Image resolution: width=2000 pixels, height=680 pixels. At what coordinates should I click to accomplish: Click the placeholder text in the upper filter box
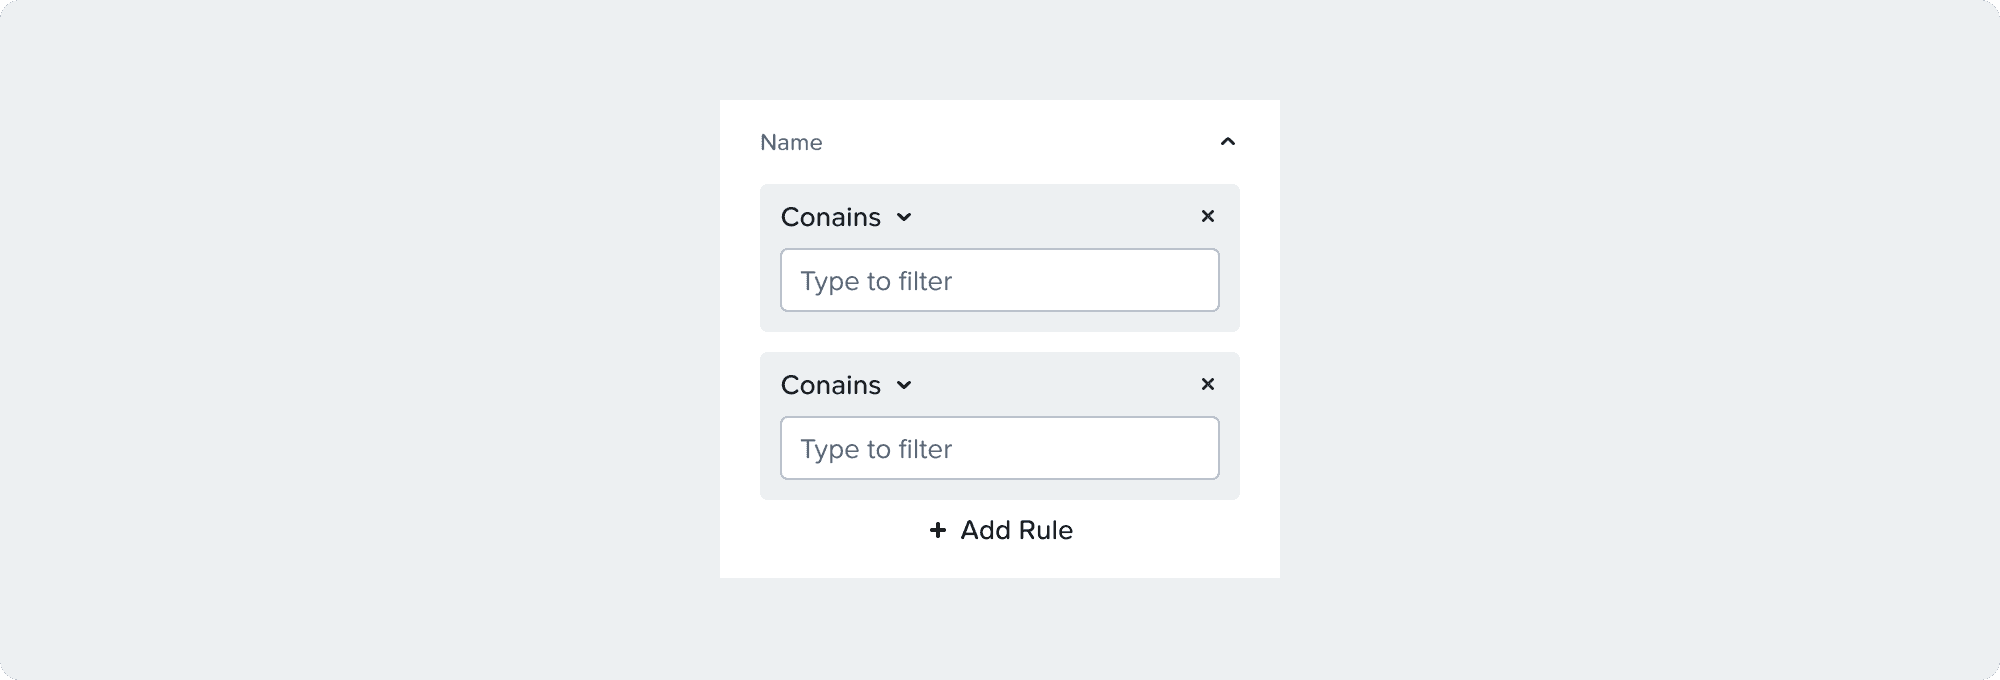(876, 281)
